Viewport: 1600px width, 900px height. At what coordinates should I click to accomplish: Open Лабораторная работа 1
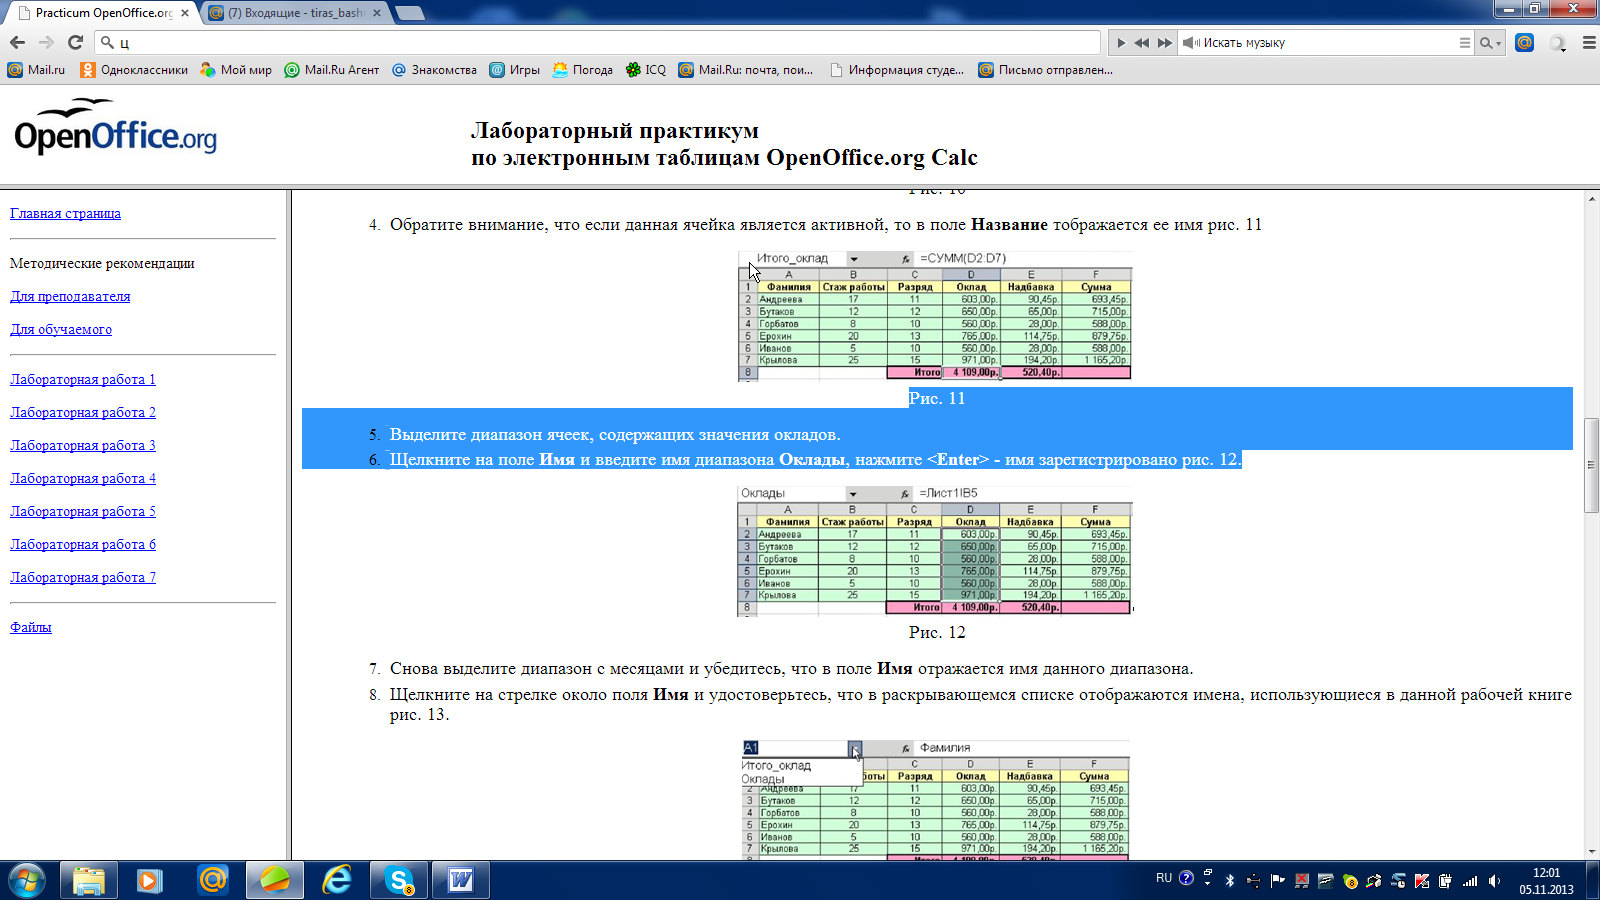click(83, 379)
